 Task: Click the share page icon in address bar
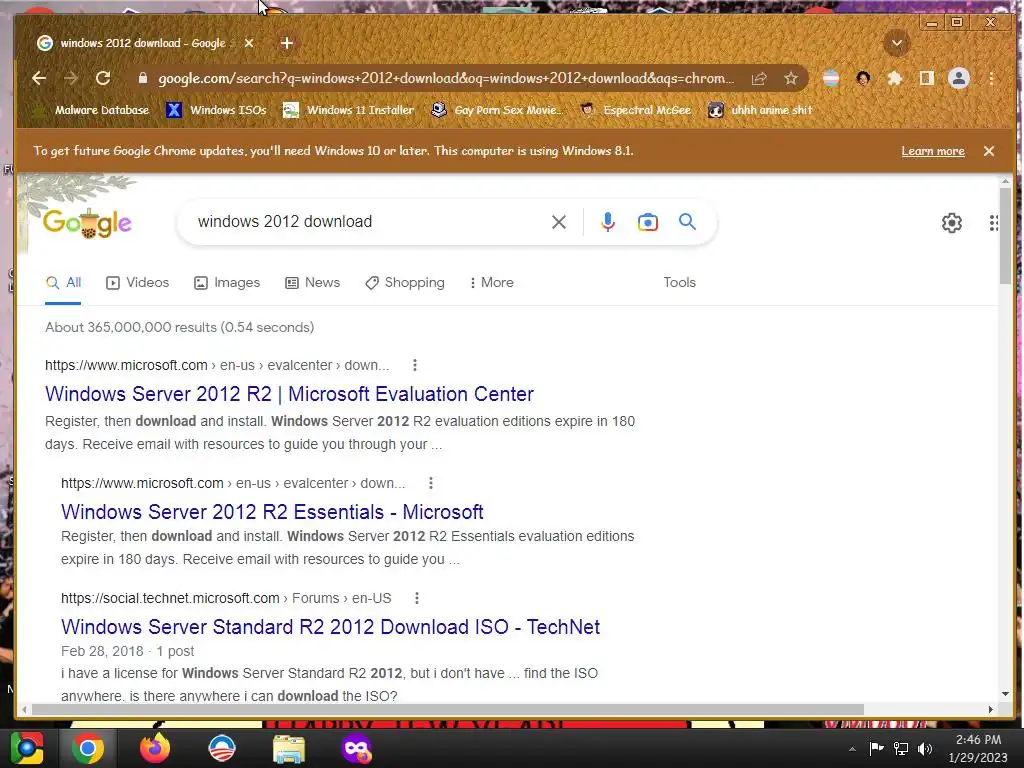[x=758, y=79]
